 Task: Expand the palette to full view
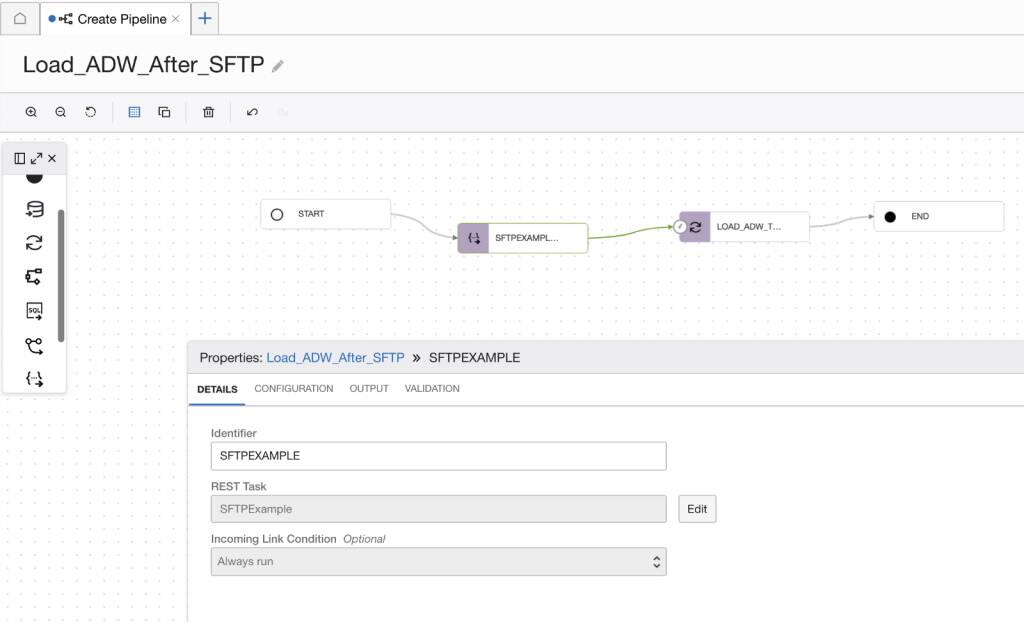(37, 157)
